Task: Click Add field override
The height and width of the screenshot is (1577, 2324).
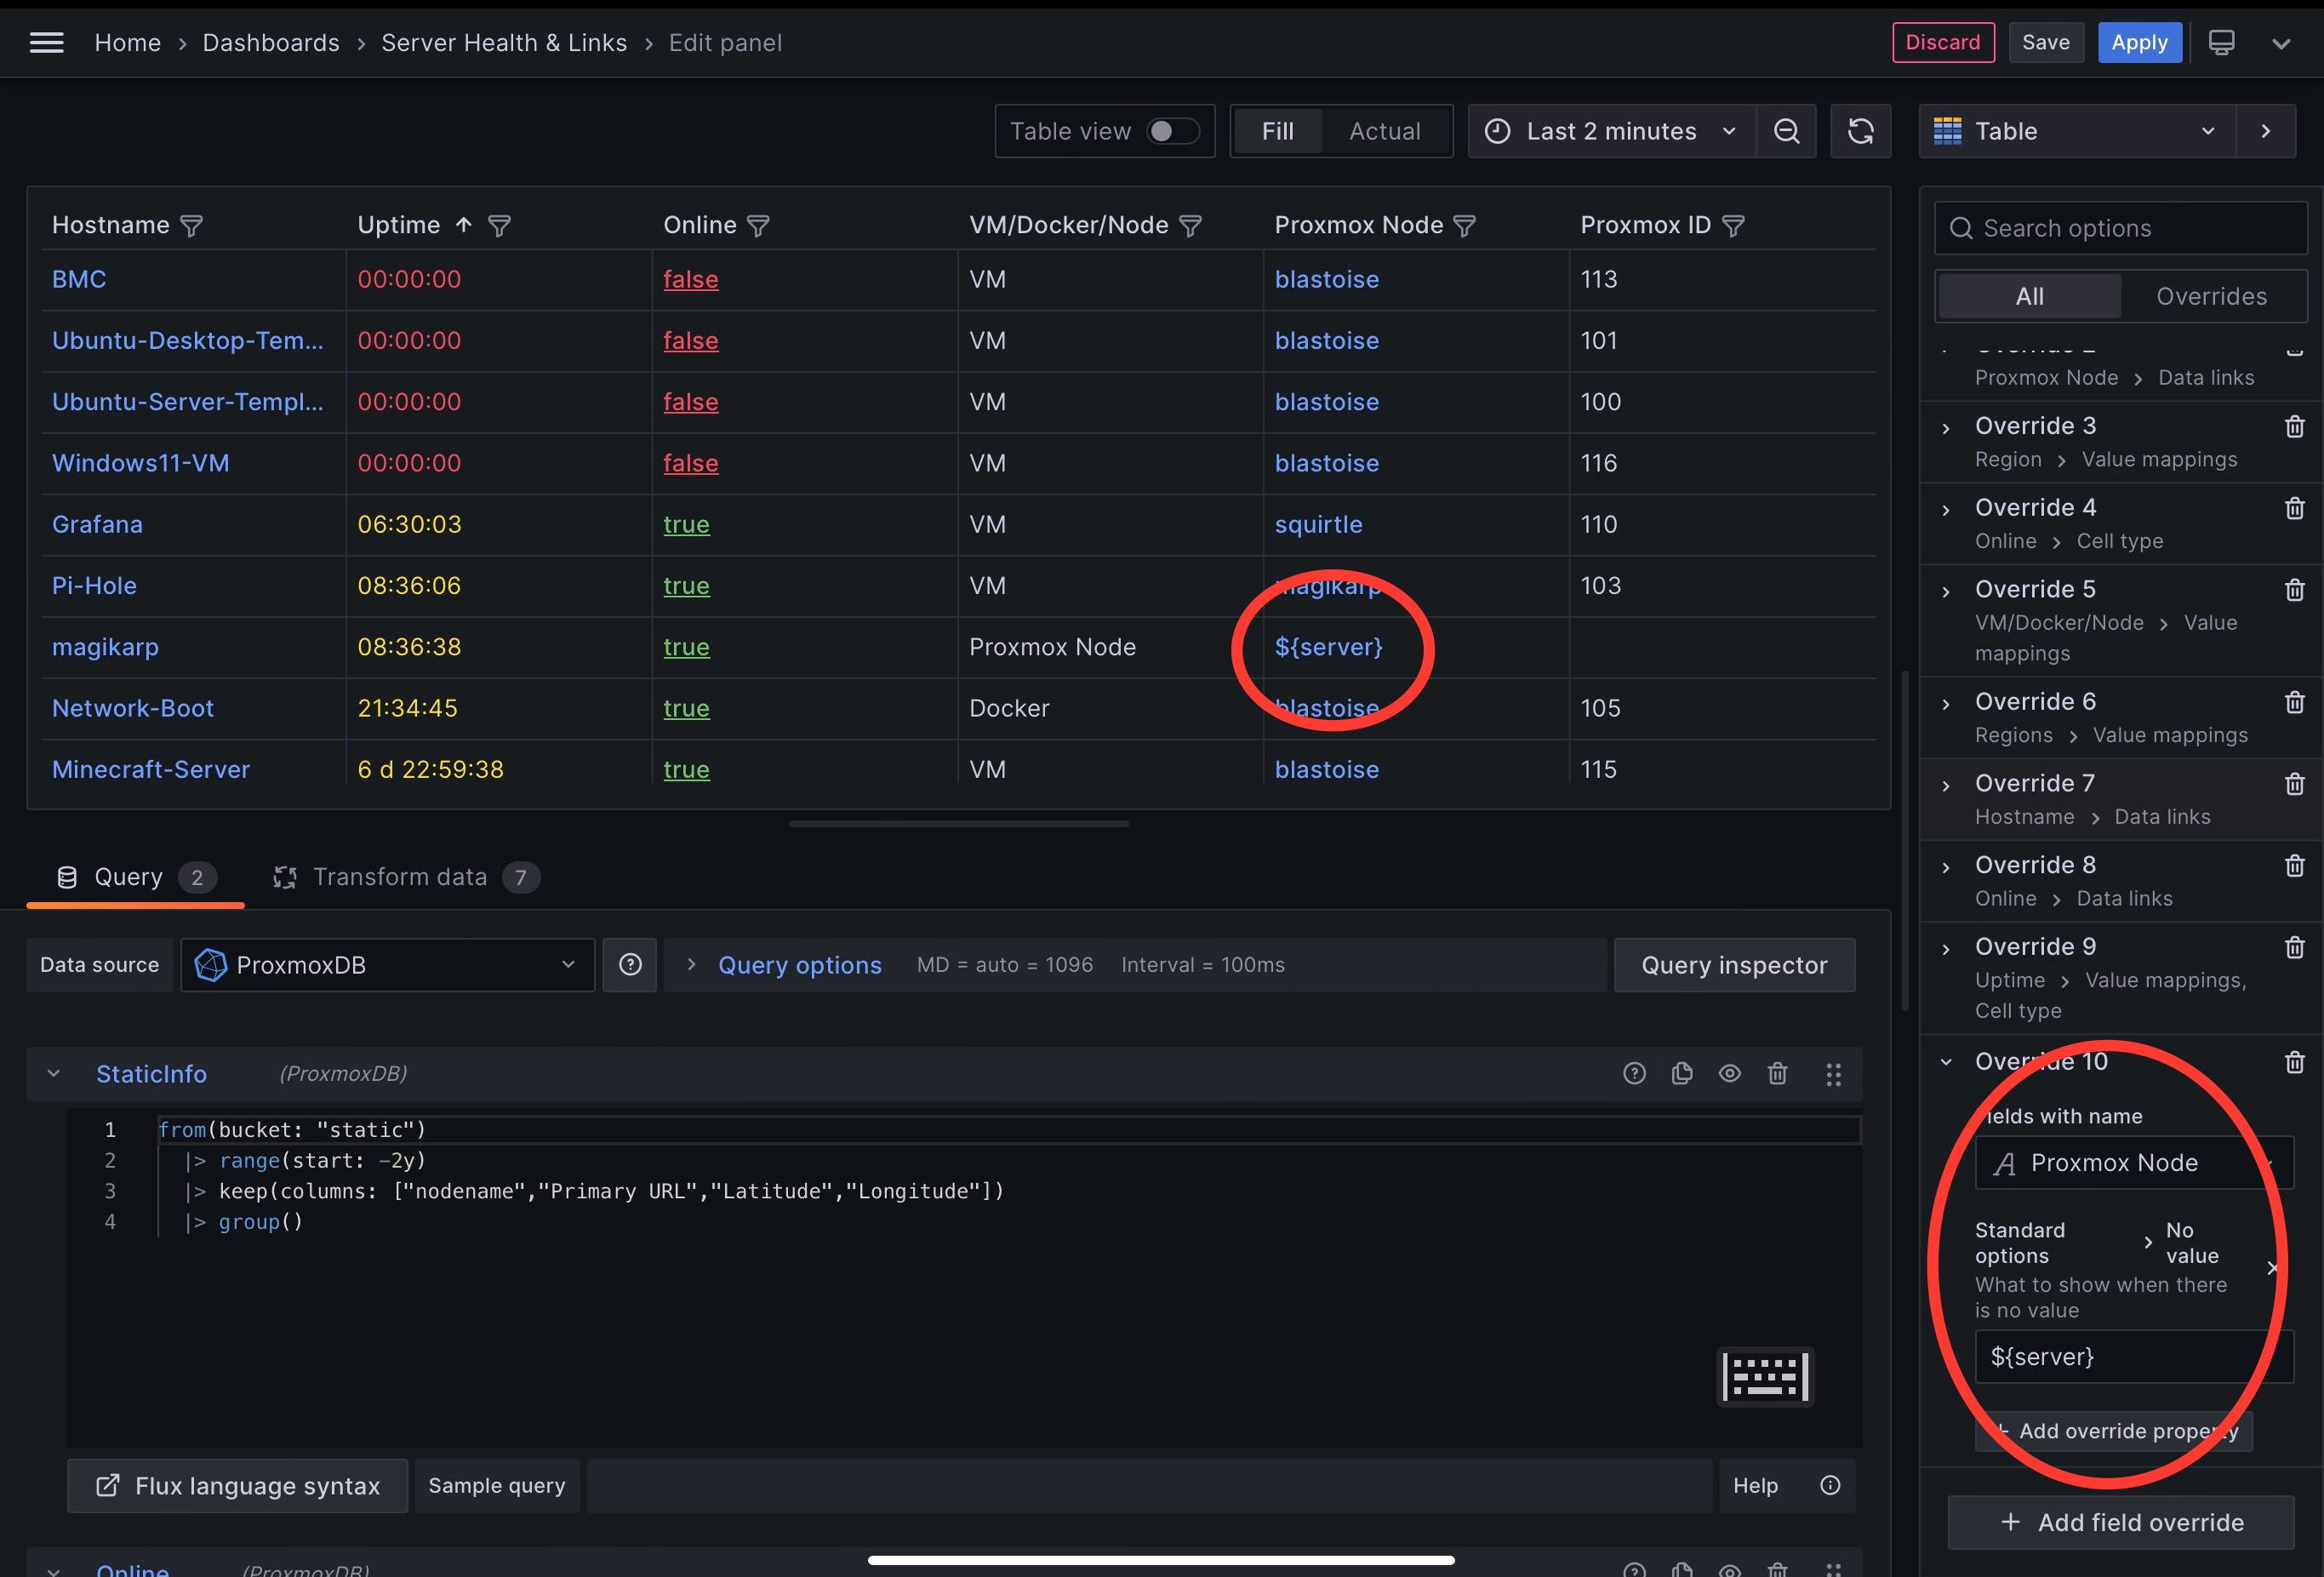Action: click(2120, 1522)
